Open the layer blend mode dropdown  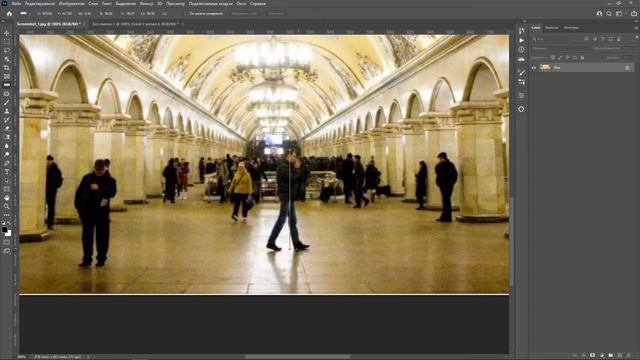(x=558, y=49)
